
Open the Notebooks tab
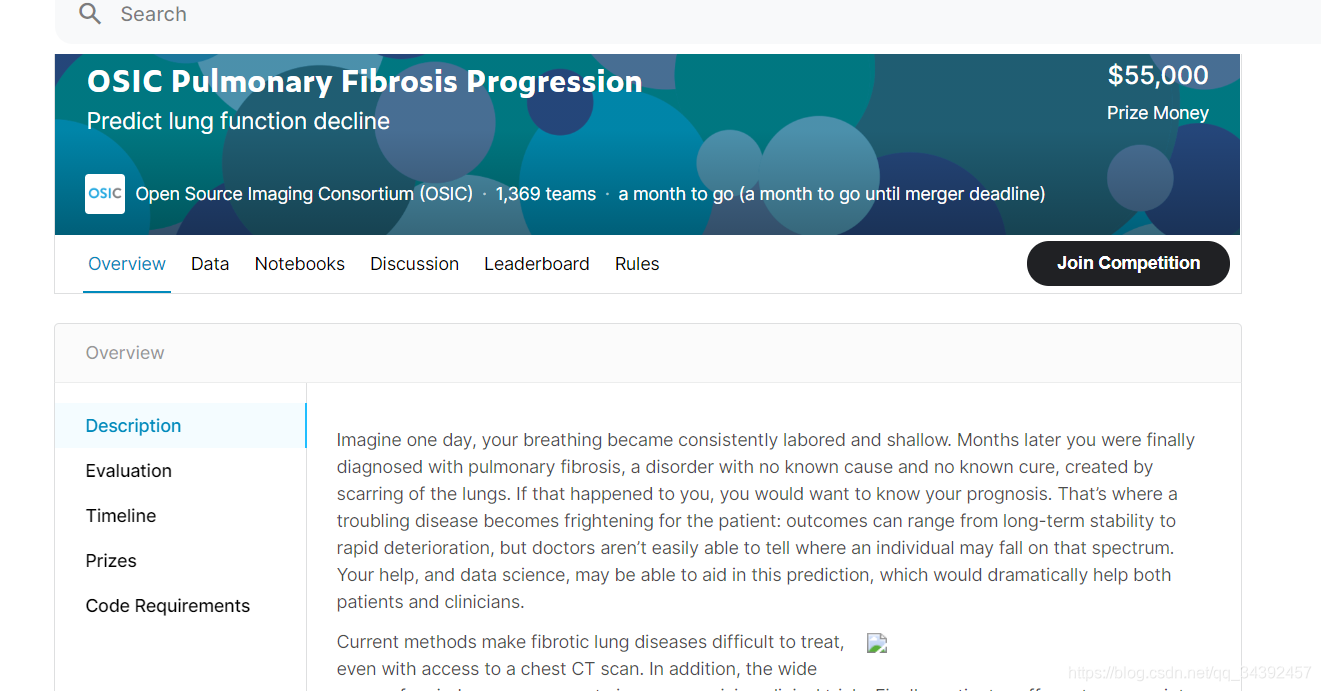pos(300,264)
